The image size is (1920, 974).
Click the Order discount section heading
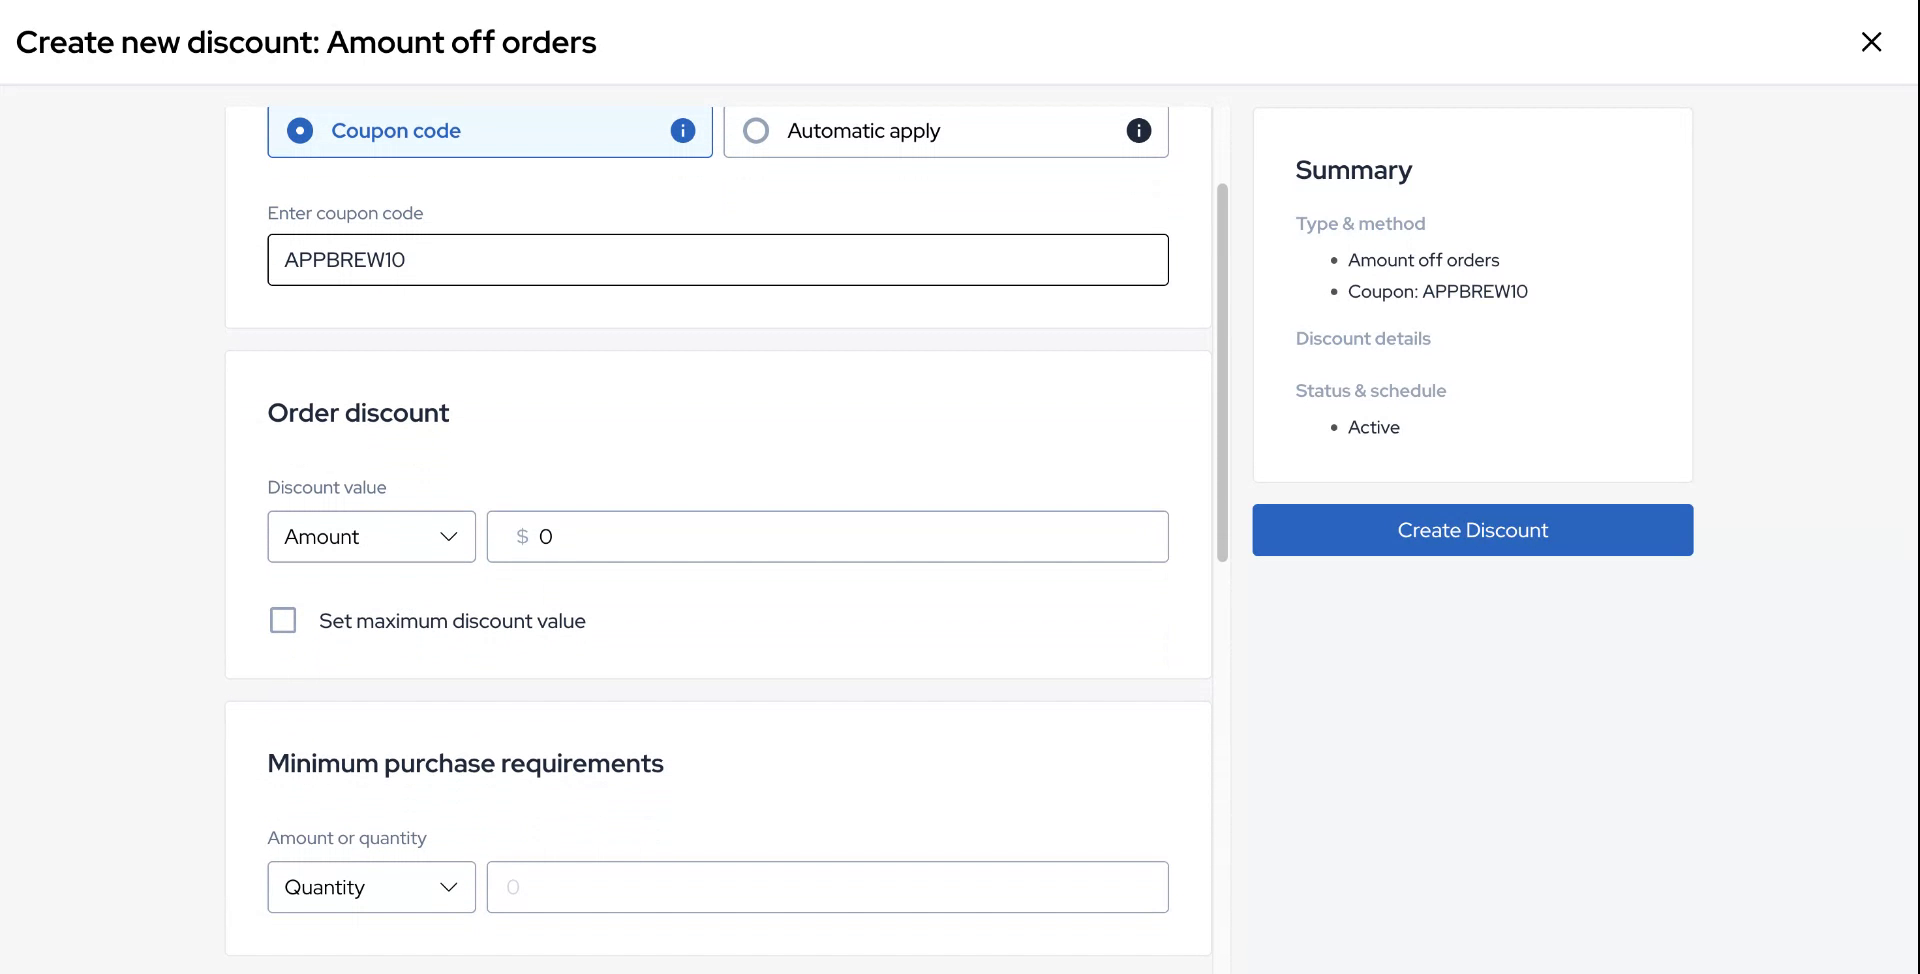pos(358,412)
